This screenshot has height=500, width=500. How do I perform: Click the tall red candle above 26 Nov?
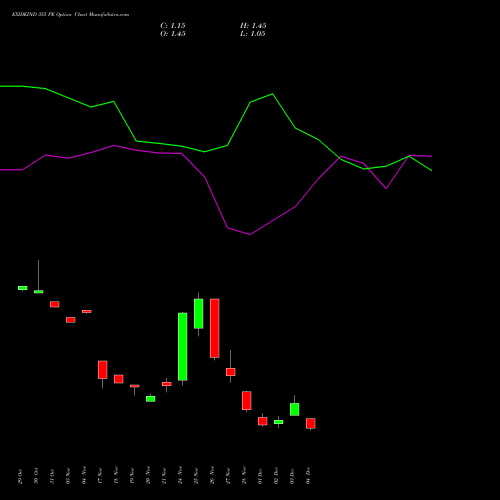click(x=215, y=328)
